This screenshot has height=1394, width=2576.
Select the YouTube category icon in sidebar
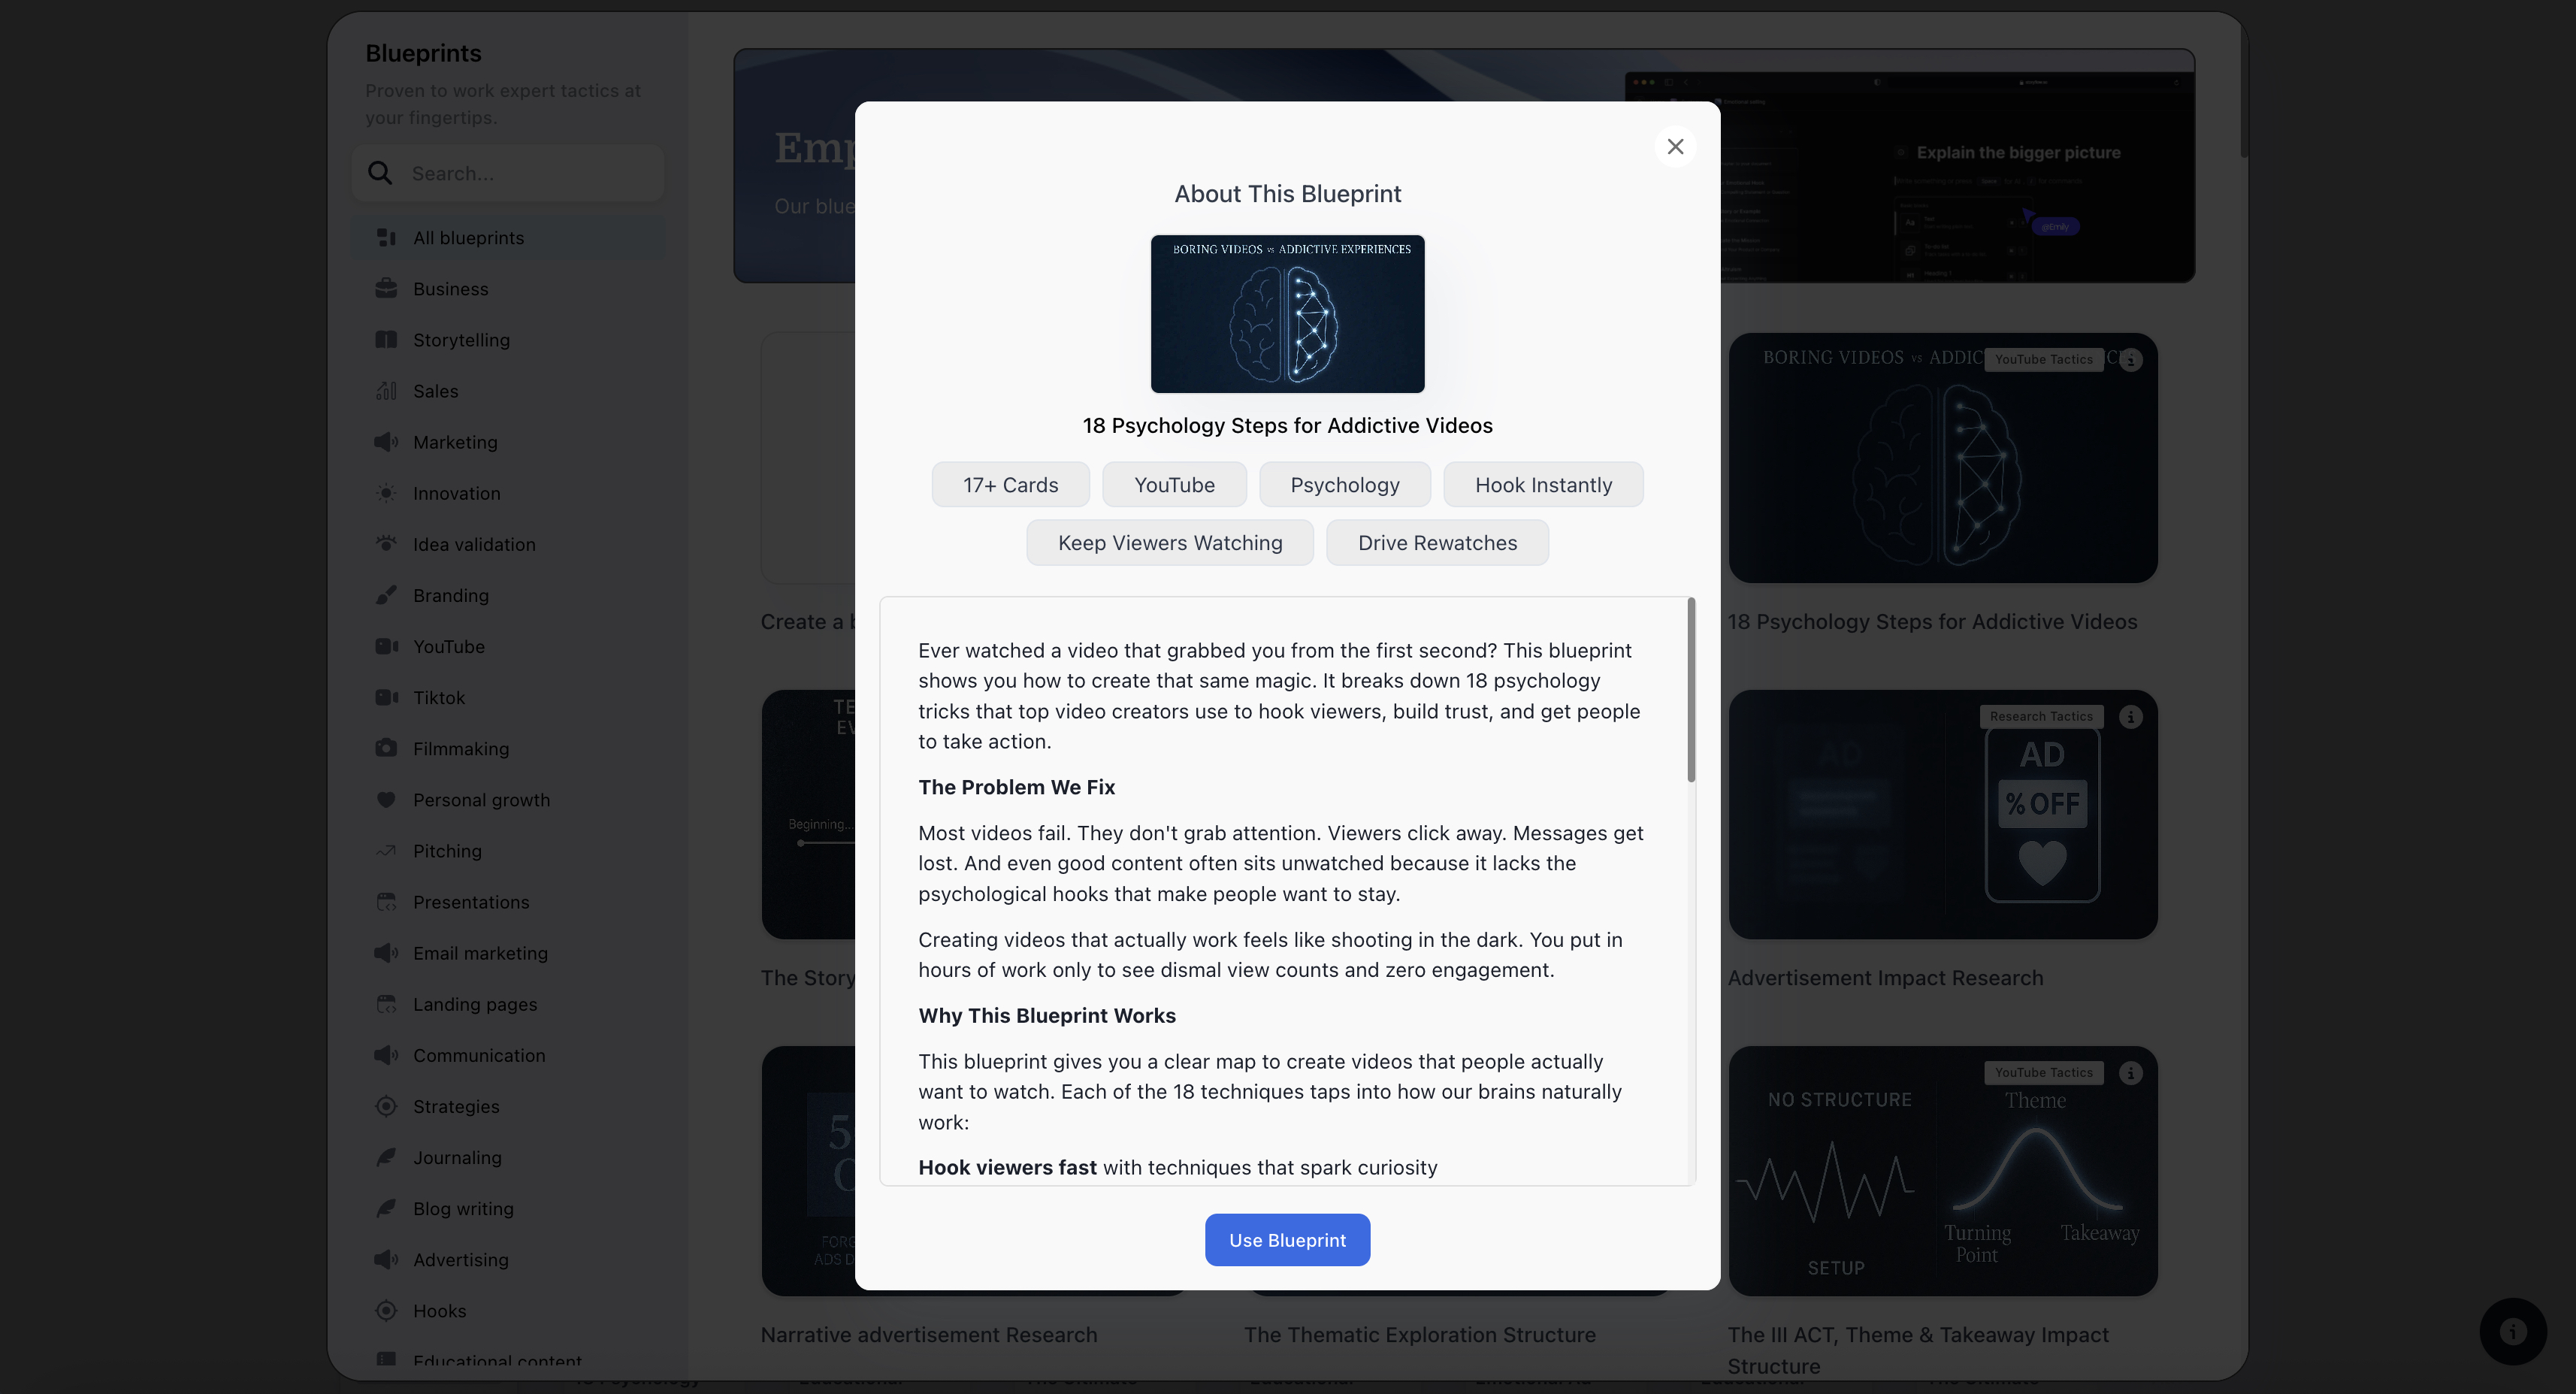pyautogui.click(x=387, y=646)
